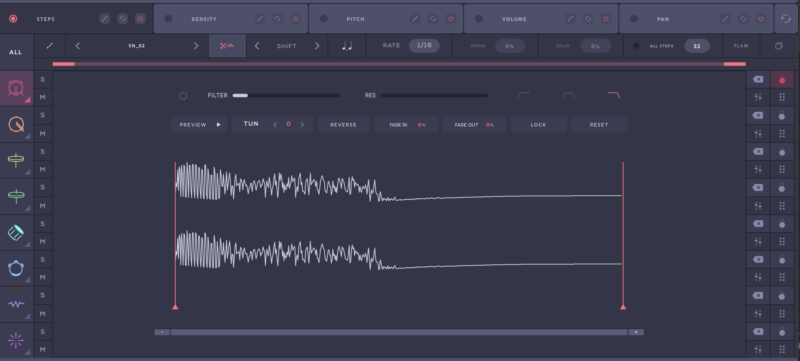This screenshot has height=361, width=800.
Task: Click the Pan circular reset icon
Action: click(x=743, y=19)
